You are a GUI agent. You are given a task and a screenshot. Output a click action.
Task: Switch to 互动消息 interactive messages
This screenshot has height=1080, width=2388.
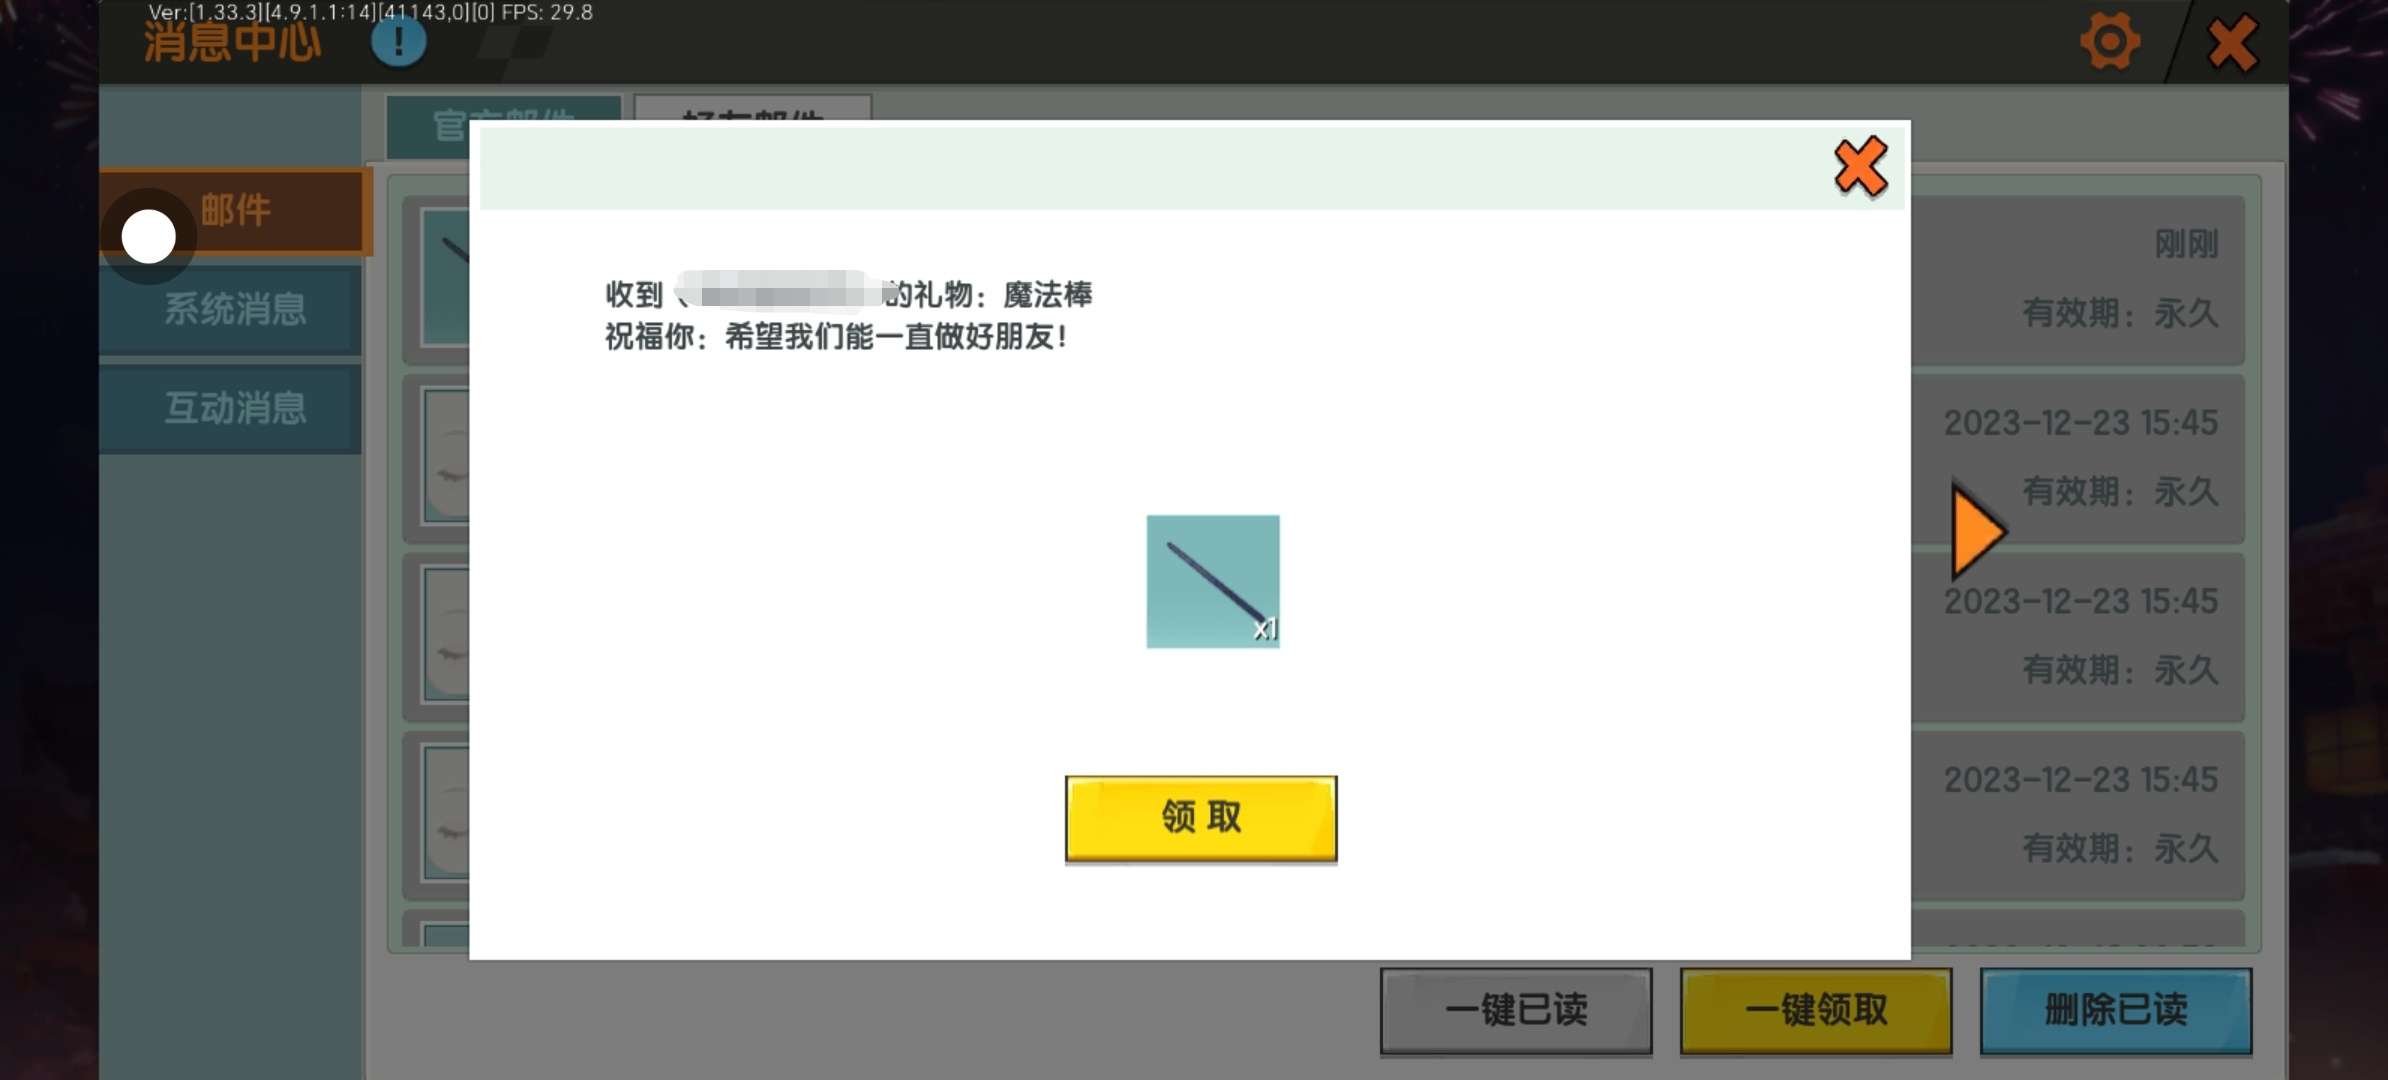point(234,408)
